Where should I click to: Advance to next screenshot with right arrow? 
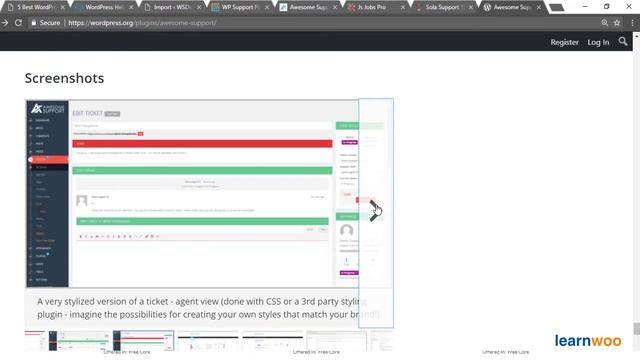click(376, 212)
